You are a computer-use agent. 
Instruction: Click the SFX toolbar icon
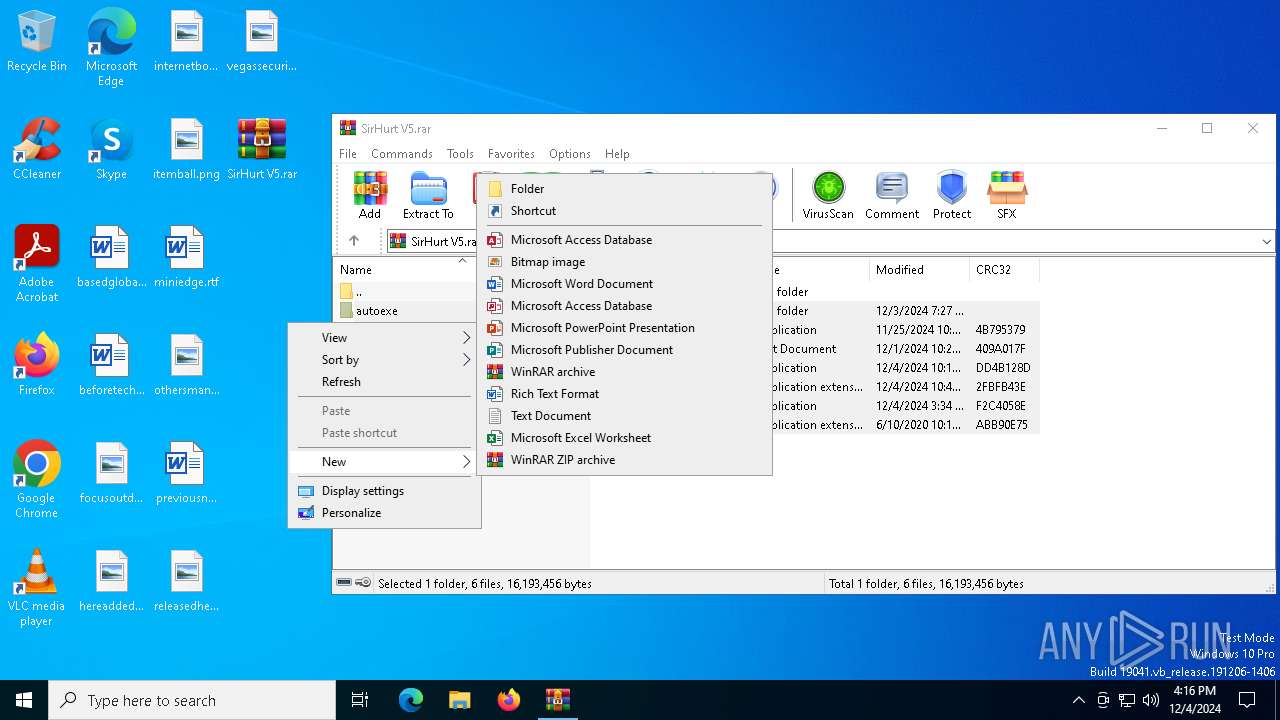click(x=1007, y=195)
